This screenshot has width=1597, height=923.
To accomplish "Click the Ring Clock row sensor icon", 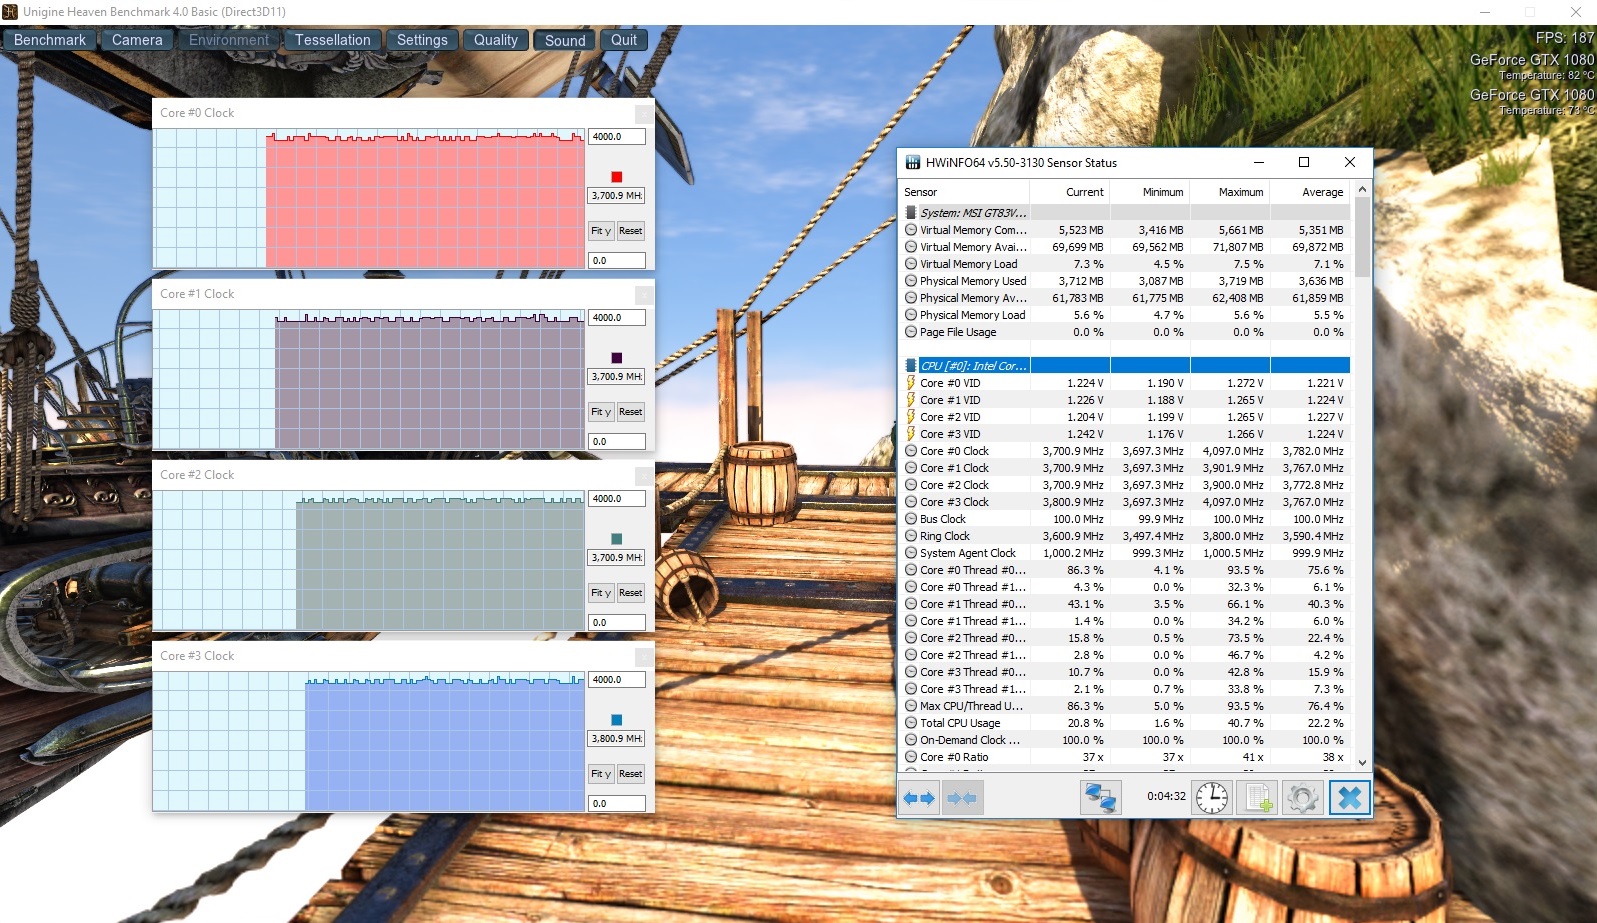I will pyautogui.click(x=911, y=536).
